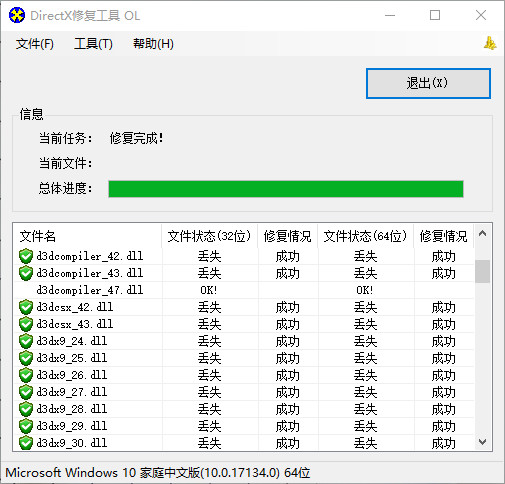Open the 工具(T) menu
Image resolution: width=505 pixels, height=484 pixels.
click(93, 44)
